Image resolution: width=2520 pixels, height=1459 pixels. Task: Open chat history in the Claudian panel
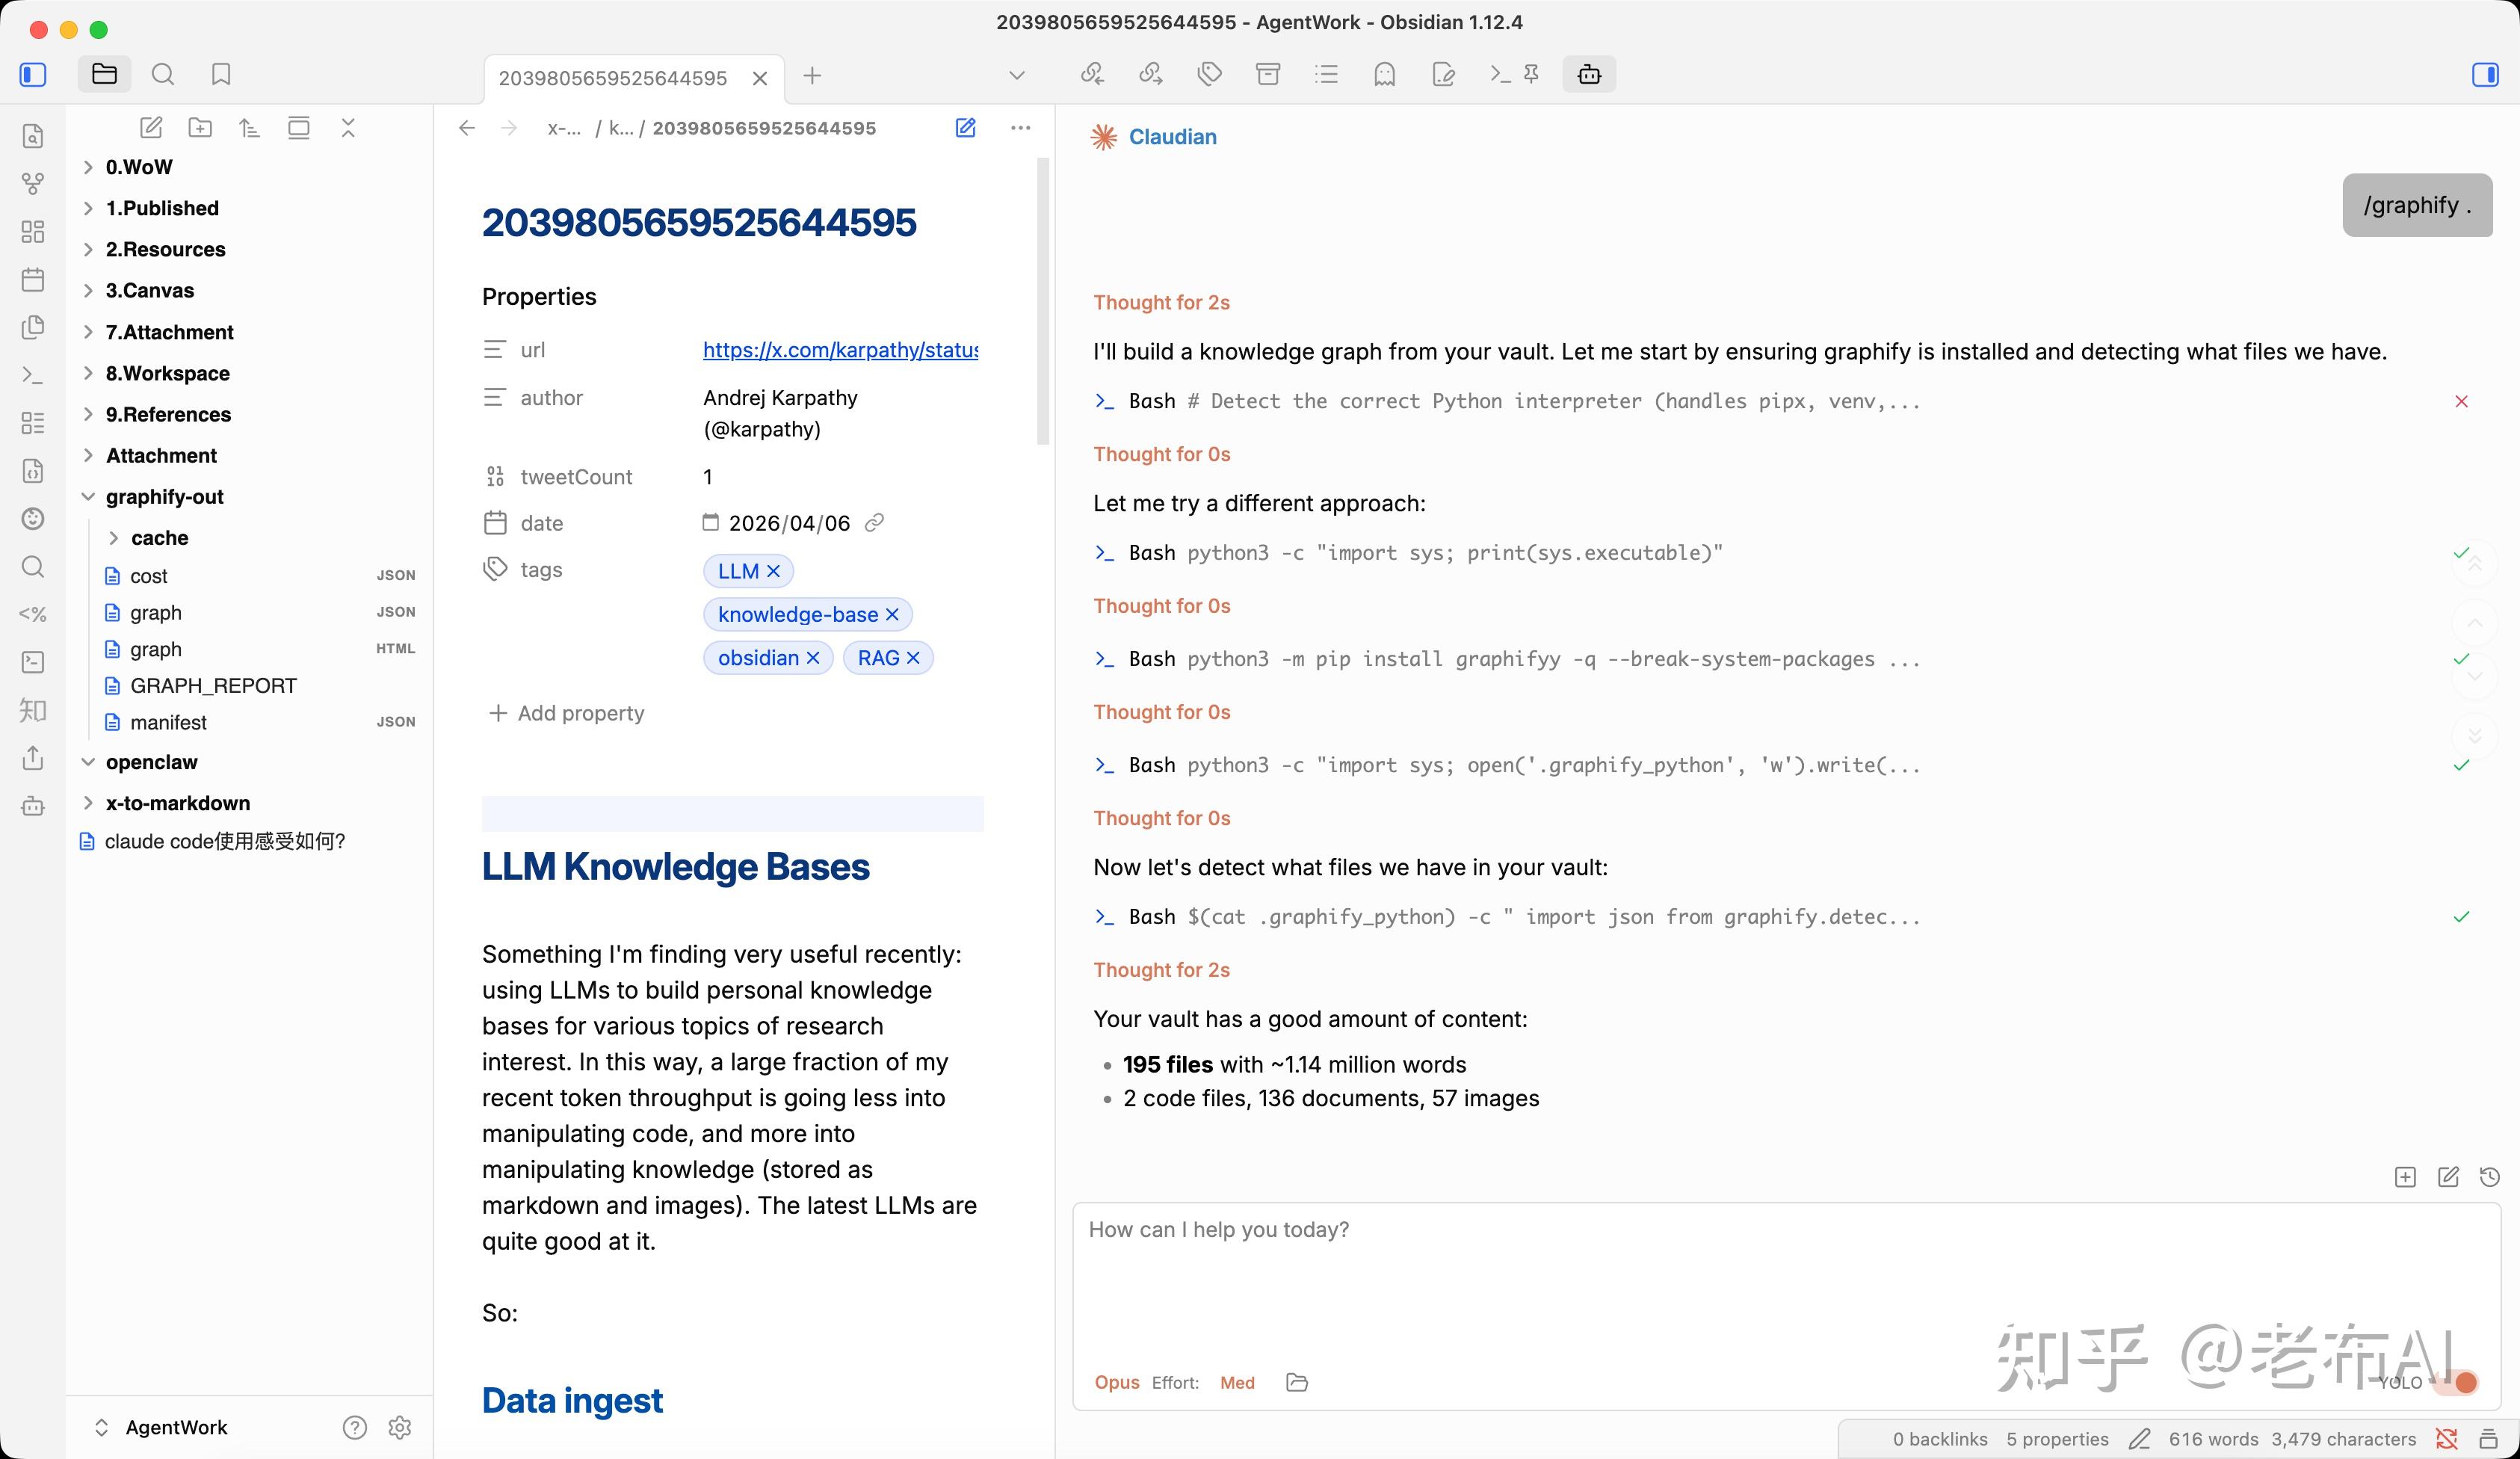[2490, 1177]
